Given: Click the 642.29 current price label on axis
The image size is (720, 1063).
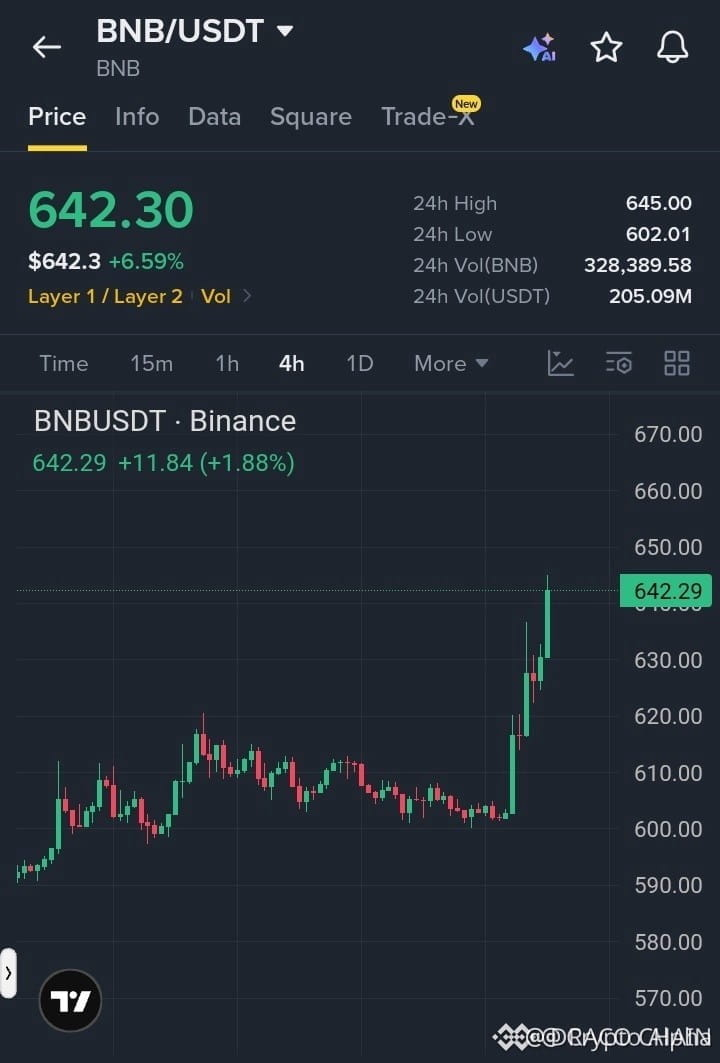Looking at the screenshot, I should pos(666,590).
